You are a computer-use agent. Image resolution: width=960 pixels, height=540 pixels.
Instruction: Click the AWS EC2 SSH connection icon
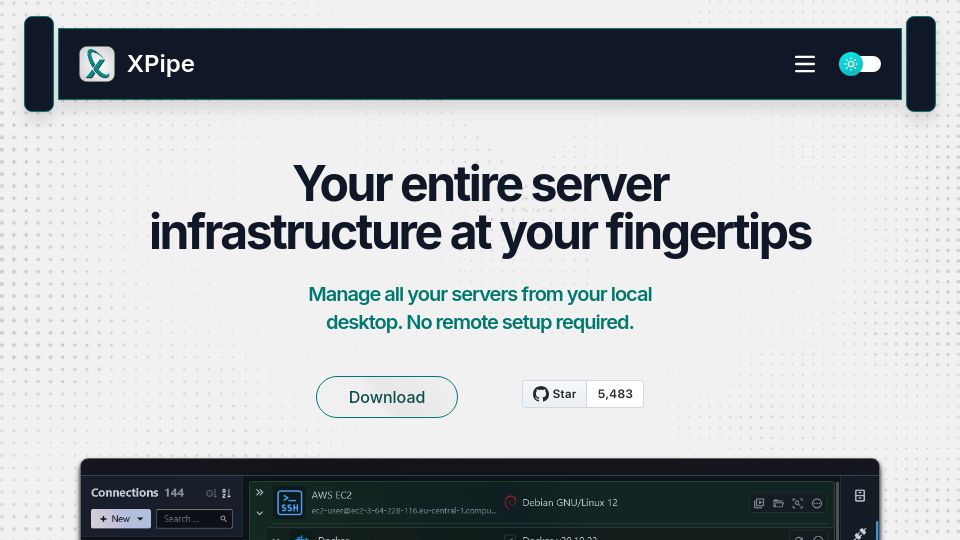290,502
